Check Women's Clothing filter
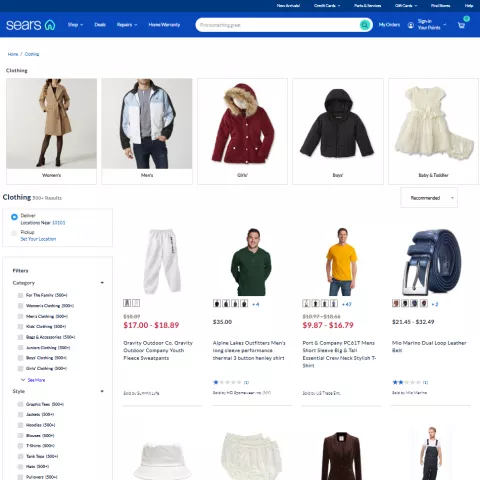Screen dimensions: 480x480 20,306
